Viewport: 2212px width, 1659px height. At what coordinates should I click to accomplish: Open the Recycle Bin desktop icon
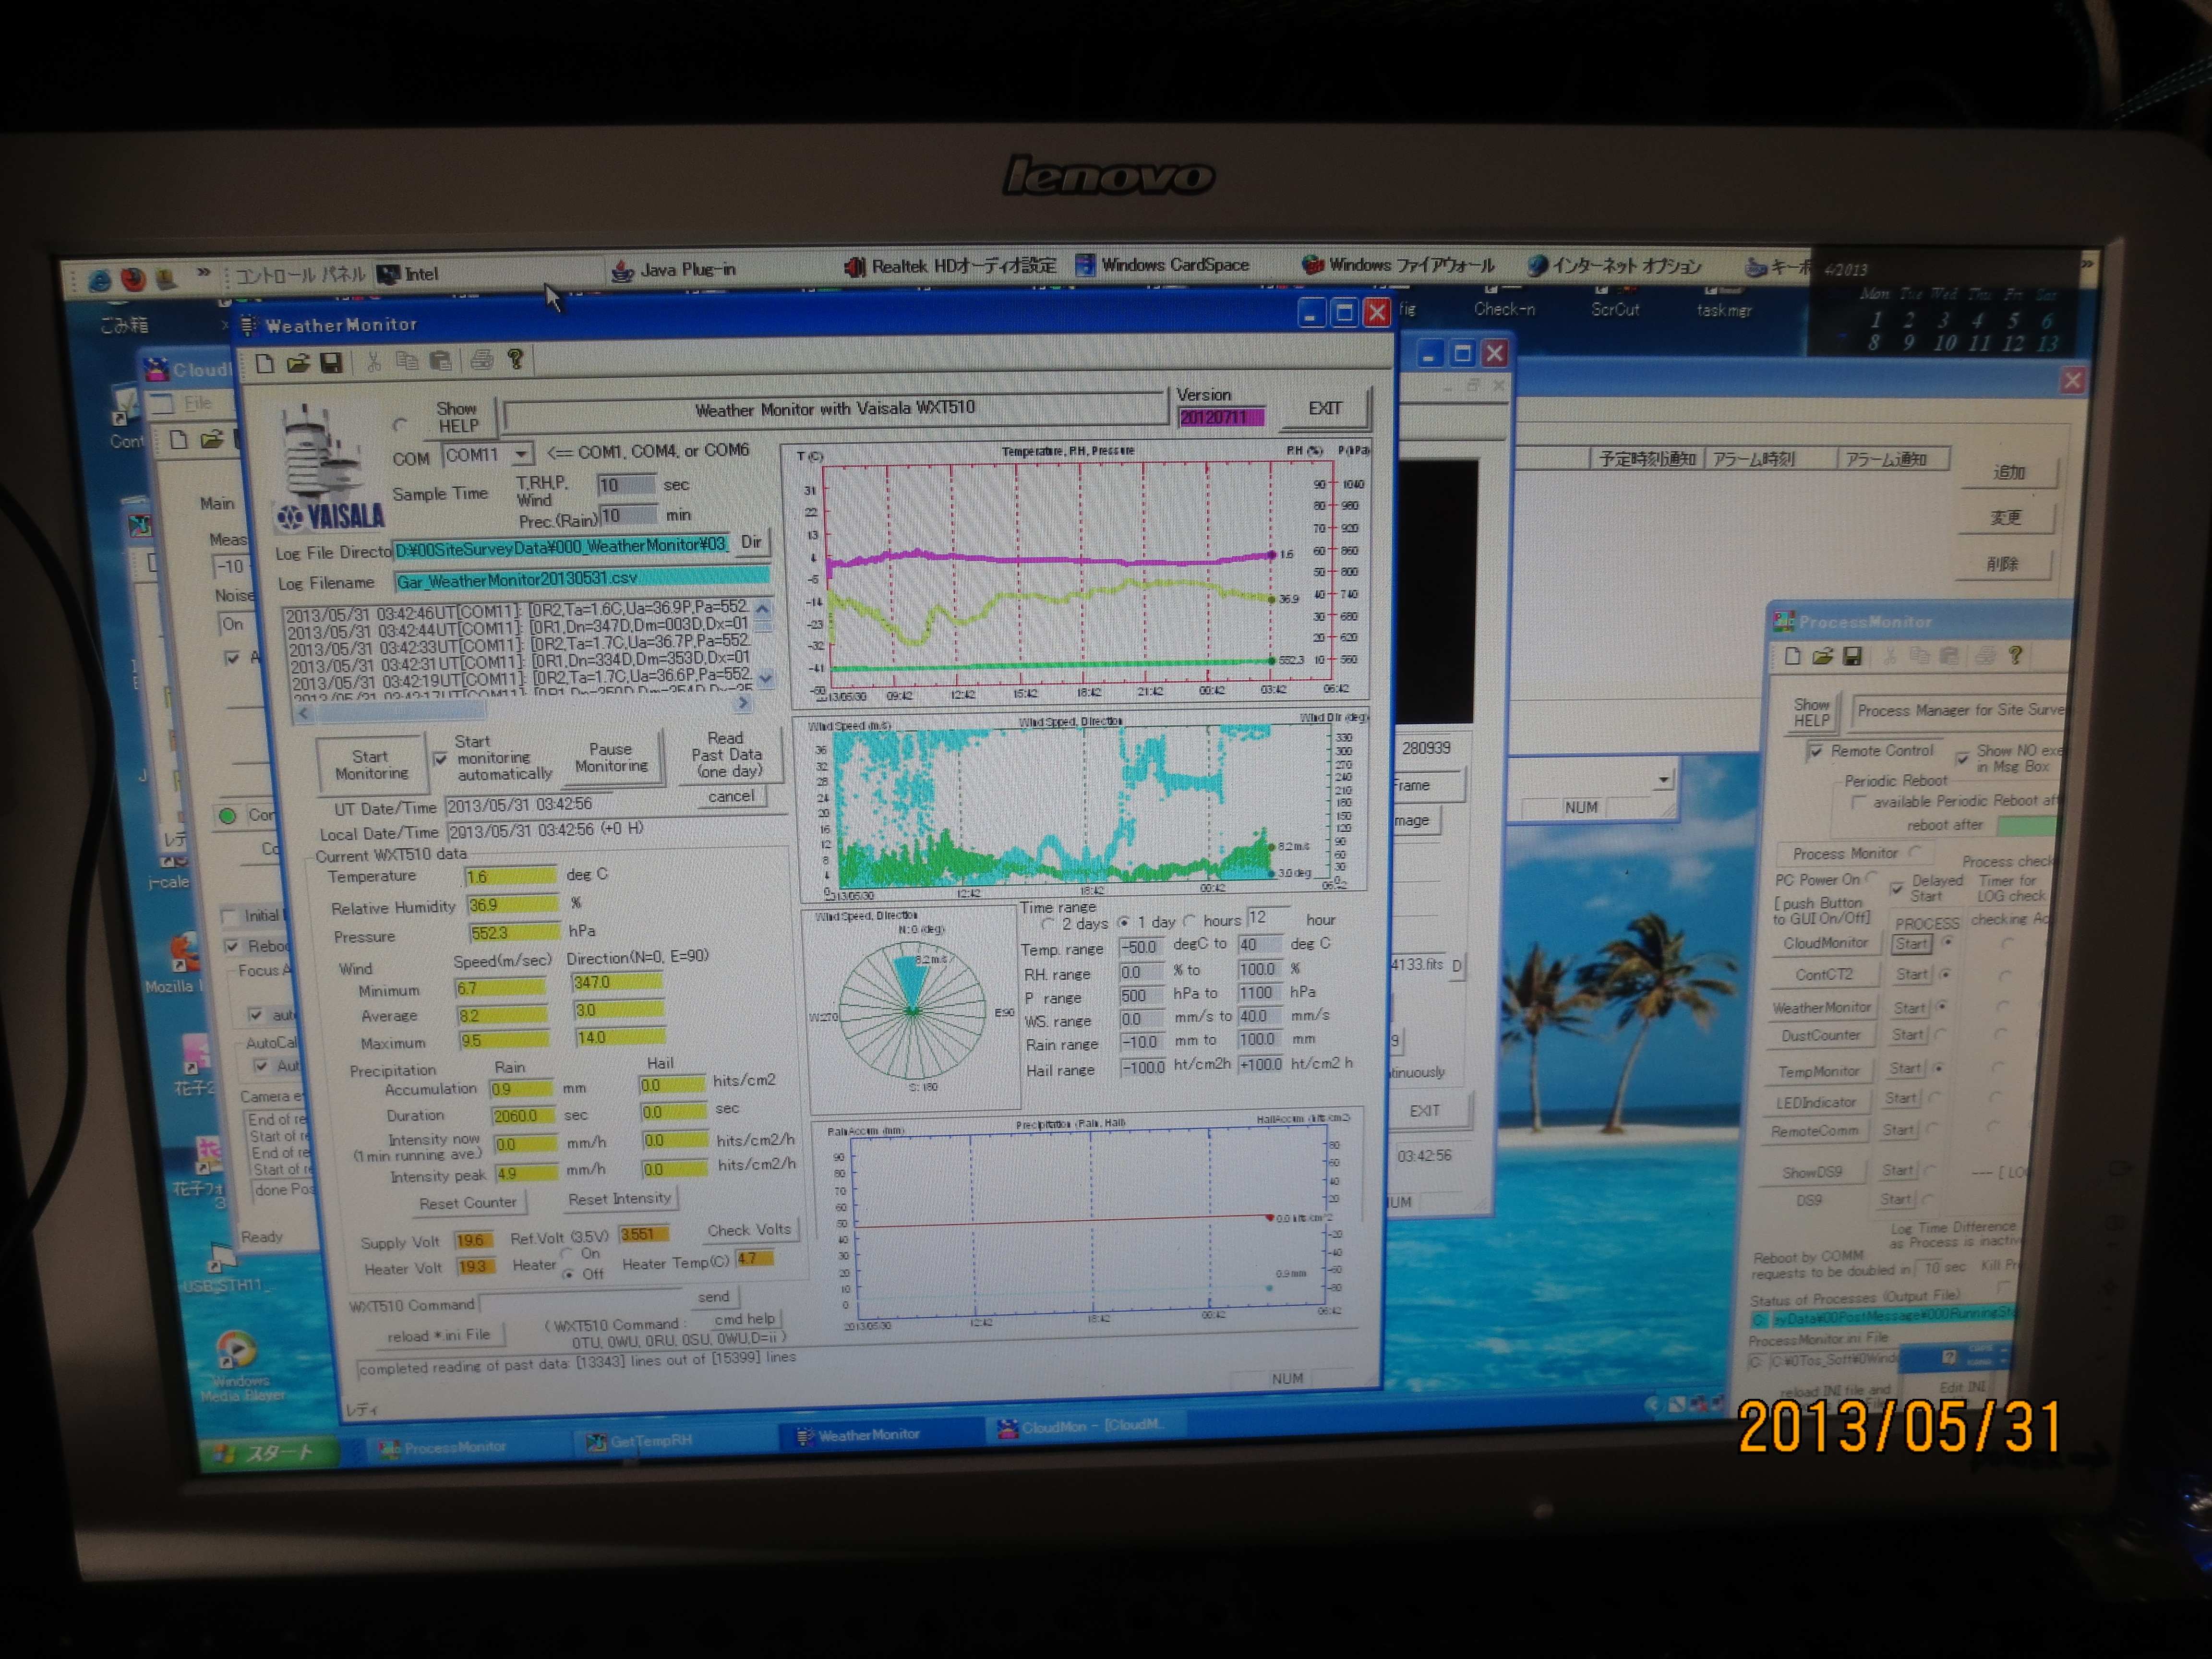pos(124,325)
